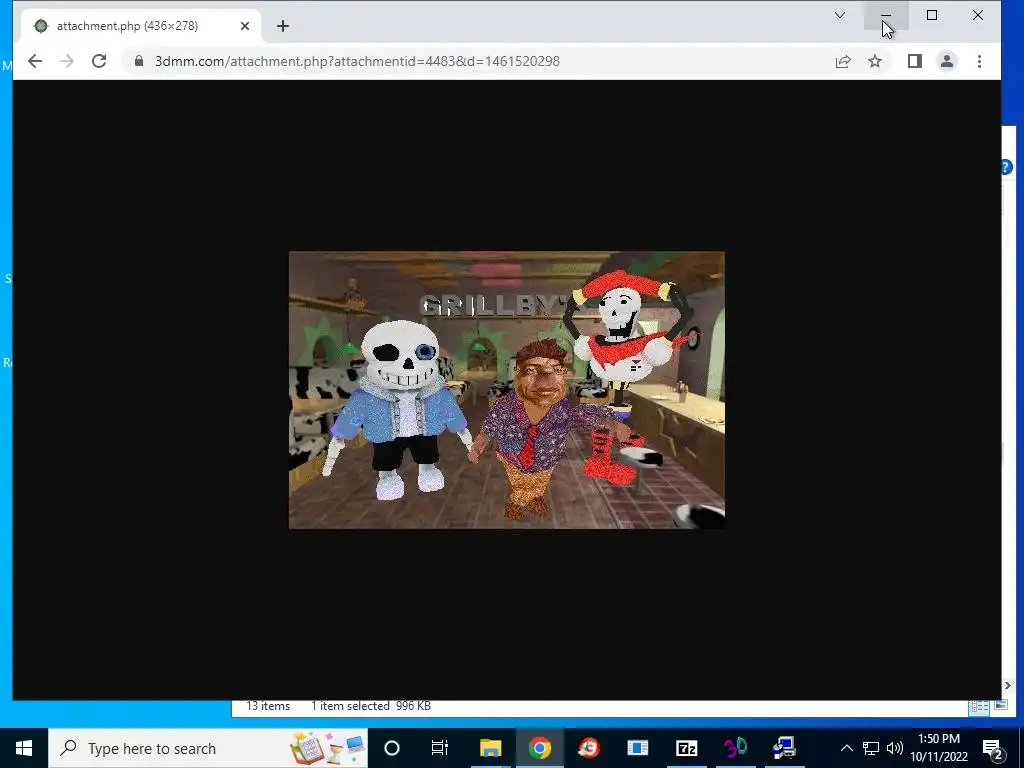Viewport: 1024px width, 768px height.
Task: Open the 7-Zip taskbar app
Action: [x=686, y=748]
